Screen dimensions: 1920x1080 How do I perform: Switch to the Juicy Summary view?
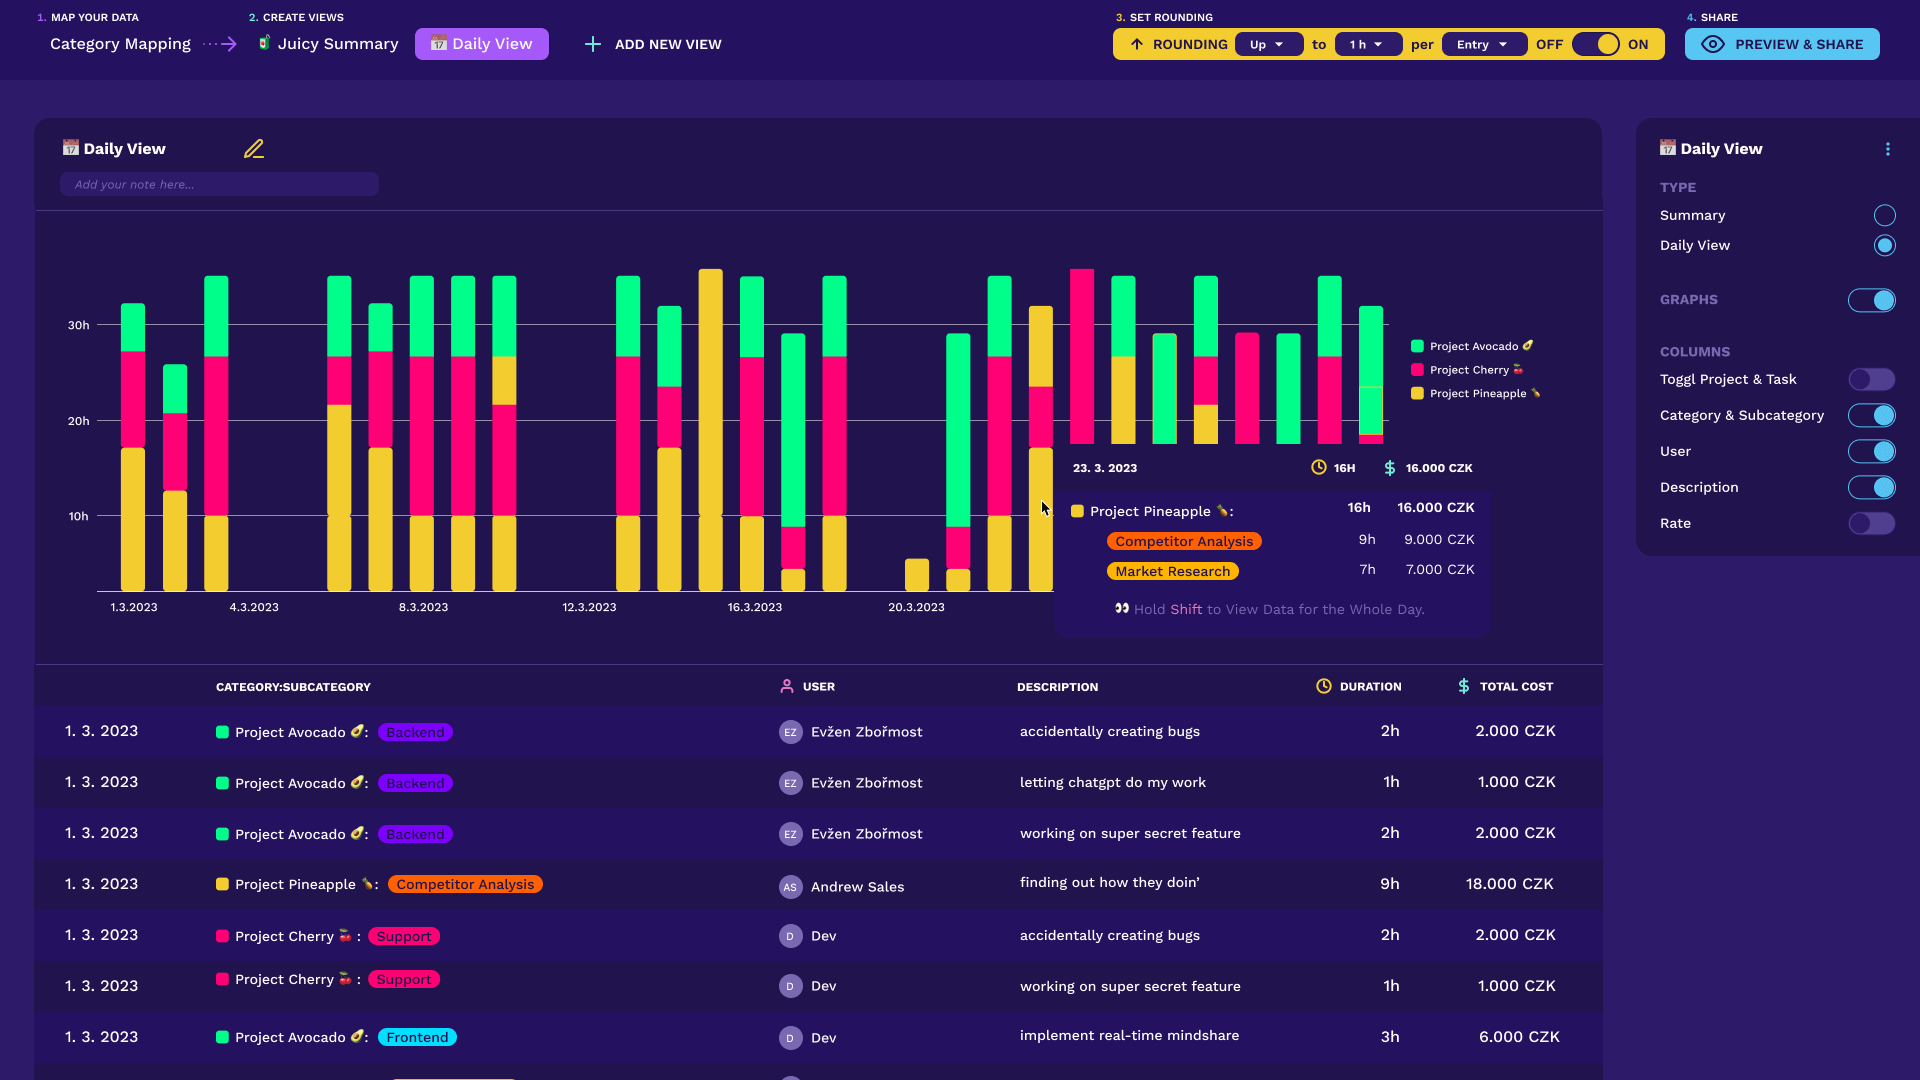click(337, 44)
